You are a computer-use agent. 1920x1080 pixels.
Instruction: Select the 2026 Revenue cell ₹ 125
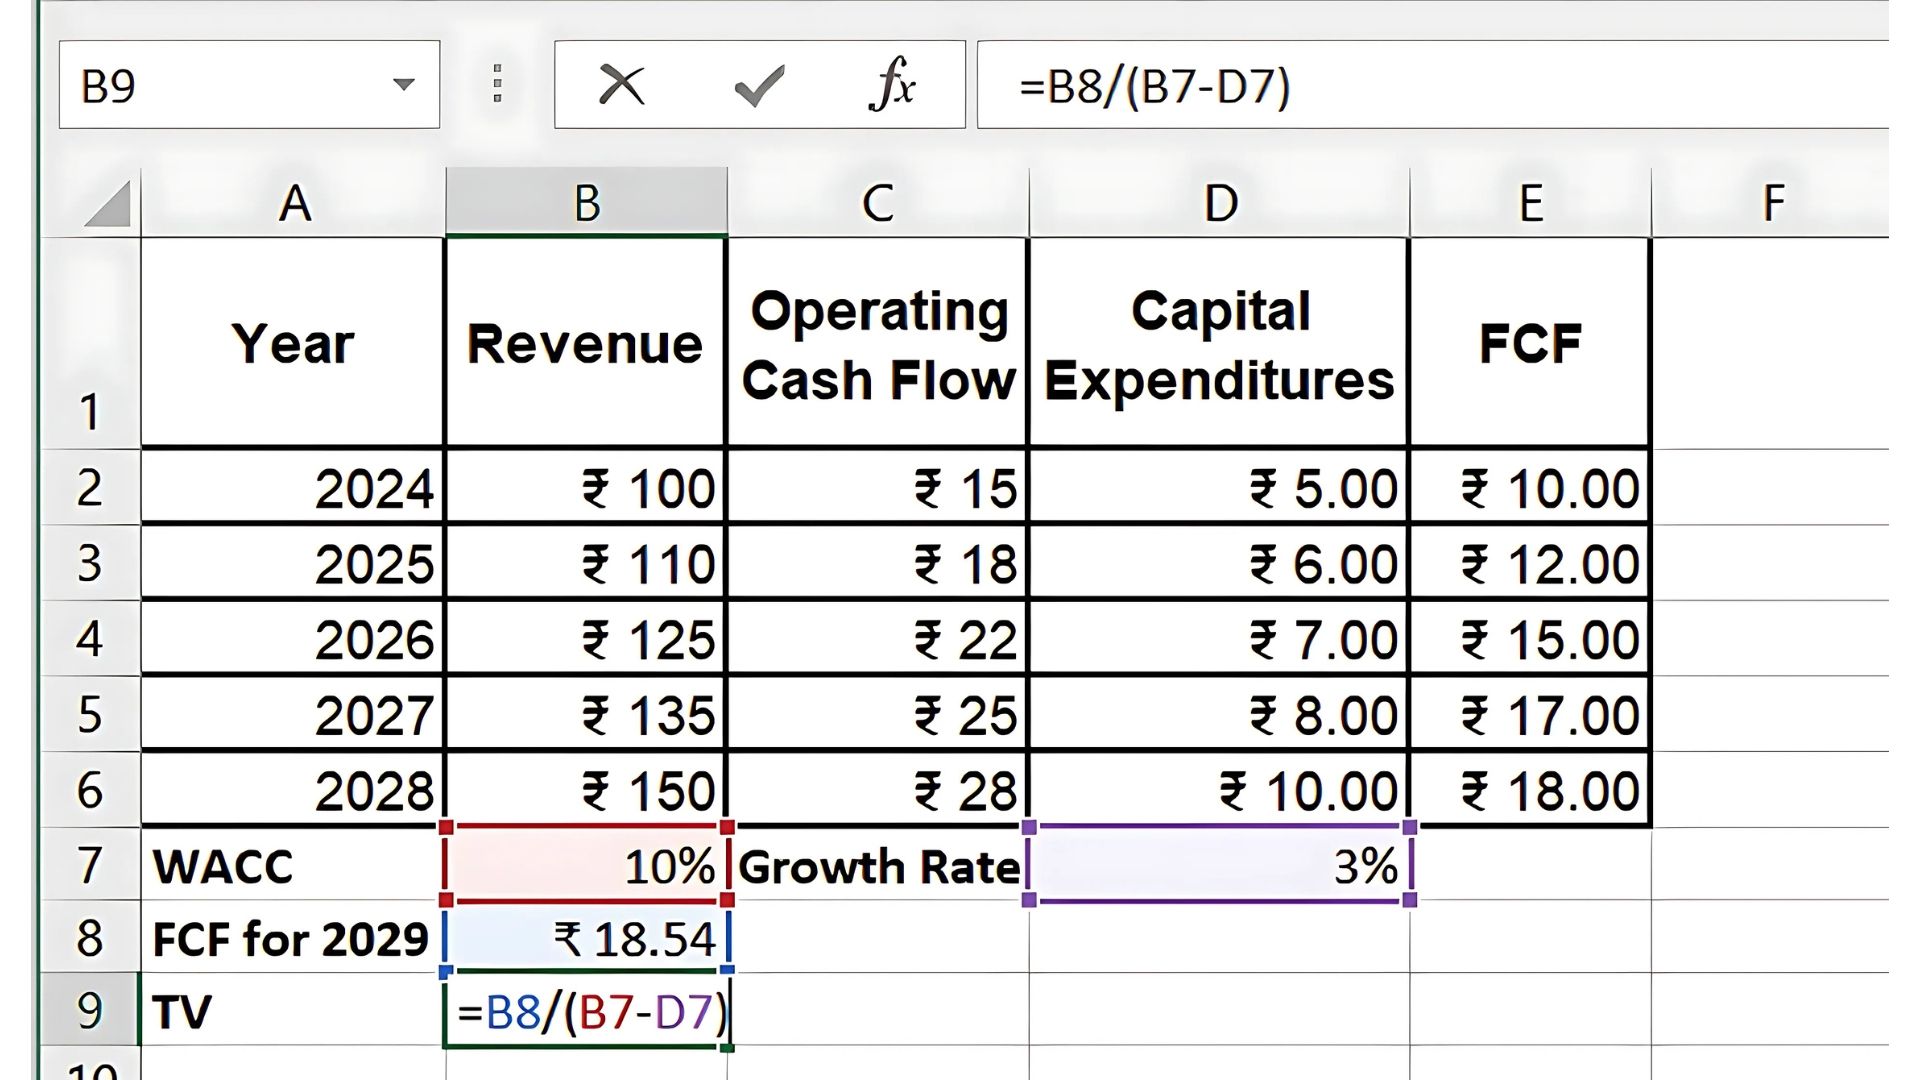tap(586, 640)
